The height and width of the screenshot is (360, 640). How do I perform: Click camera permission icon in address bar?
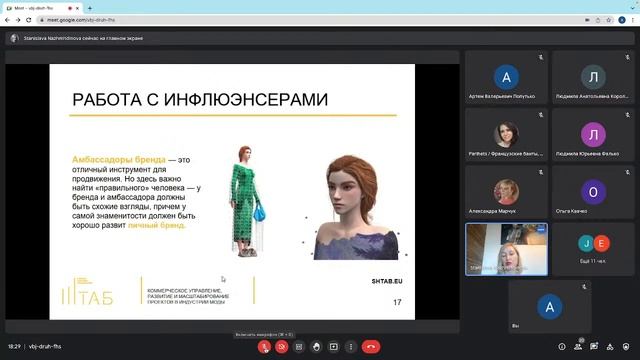[x=587, y=20]
